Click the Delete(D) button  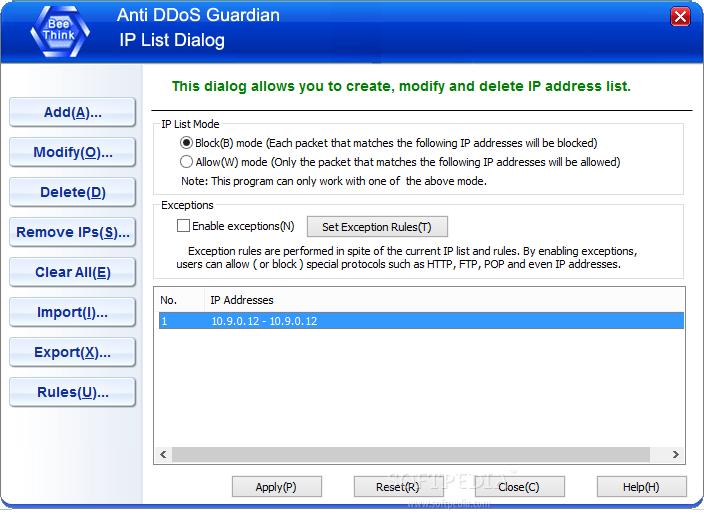[x=72, y=192]
